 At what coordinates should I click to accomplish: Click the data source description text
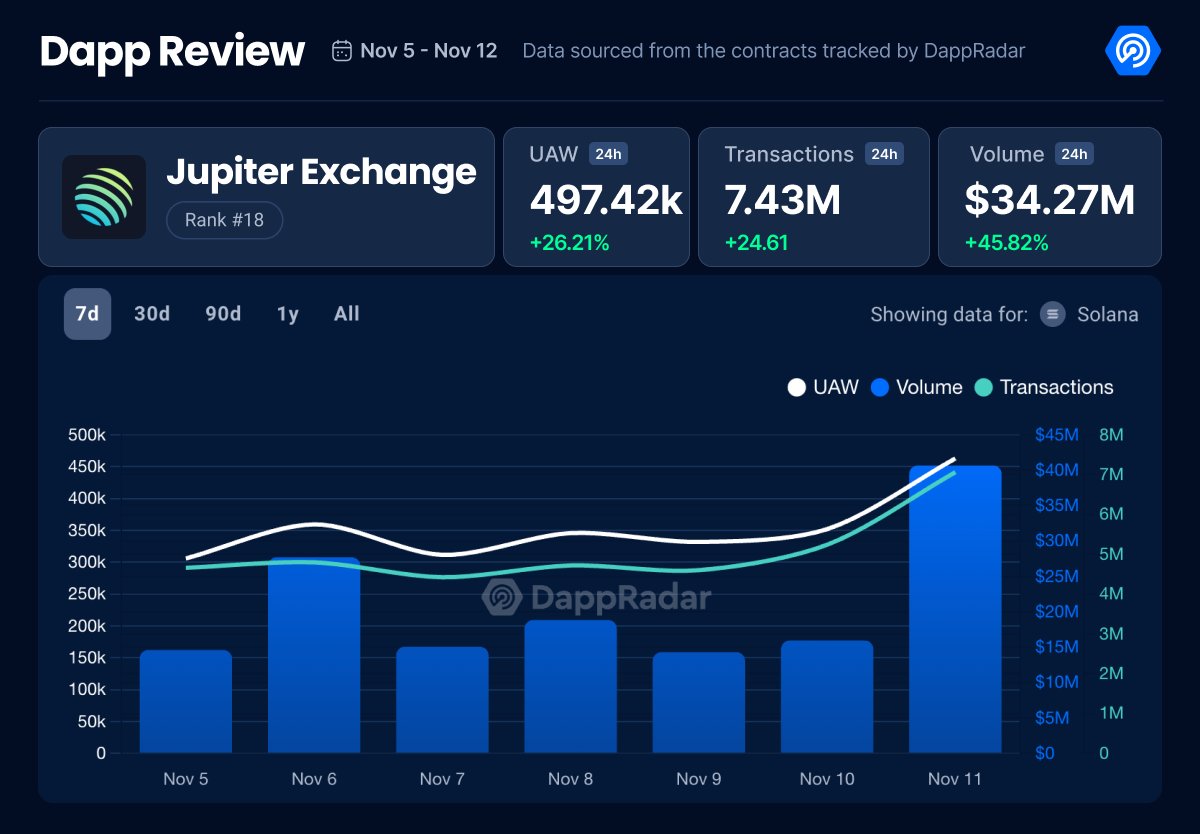[773, 51]
